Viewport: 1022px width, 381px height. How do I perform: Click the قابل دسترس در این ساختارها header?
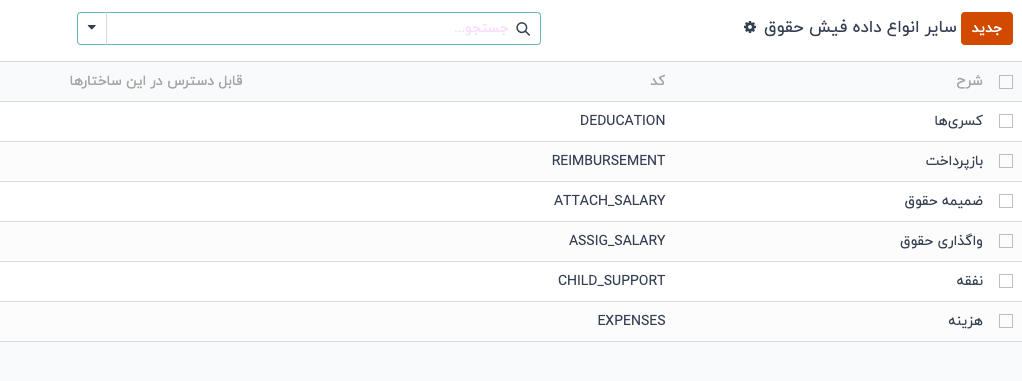(156, 81)
